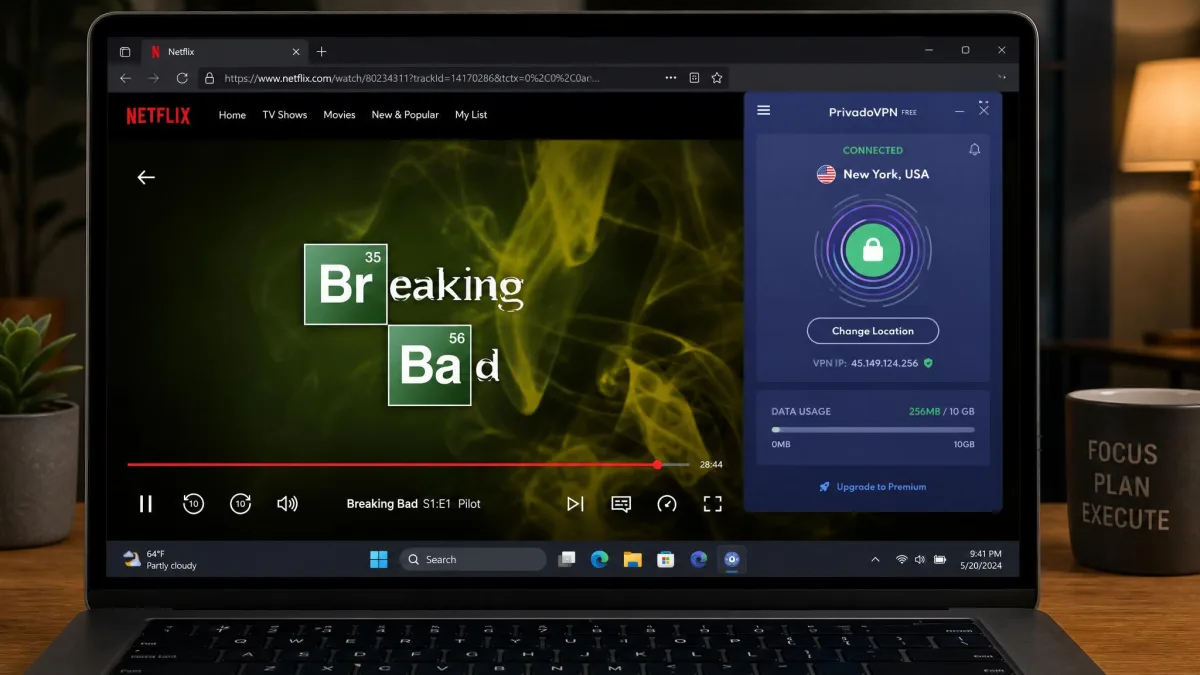Open Wi-Fi network settings in tray
1200x675 pixels.
click(x=901, y=560)
